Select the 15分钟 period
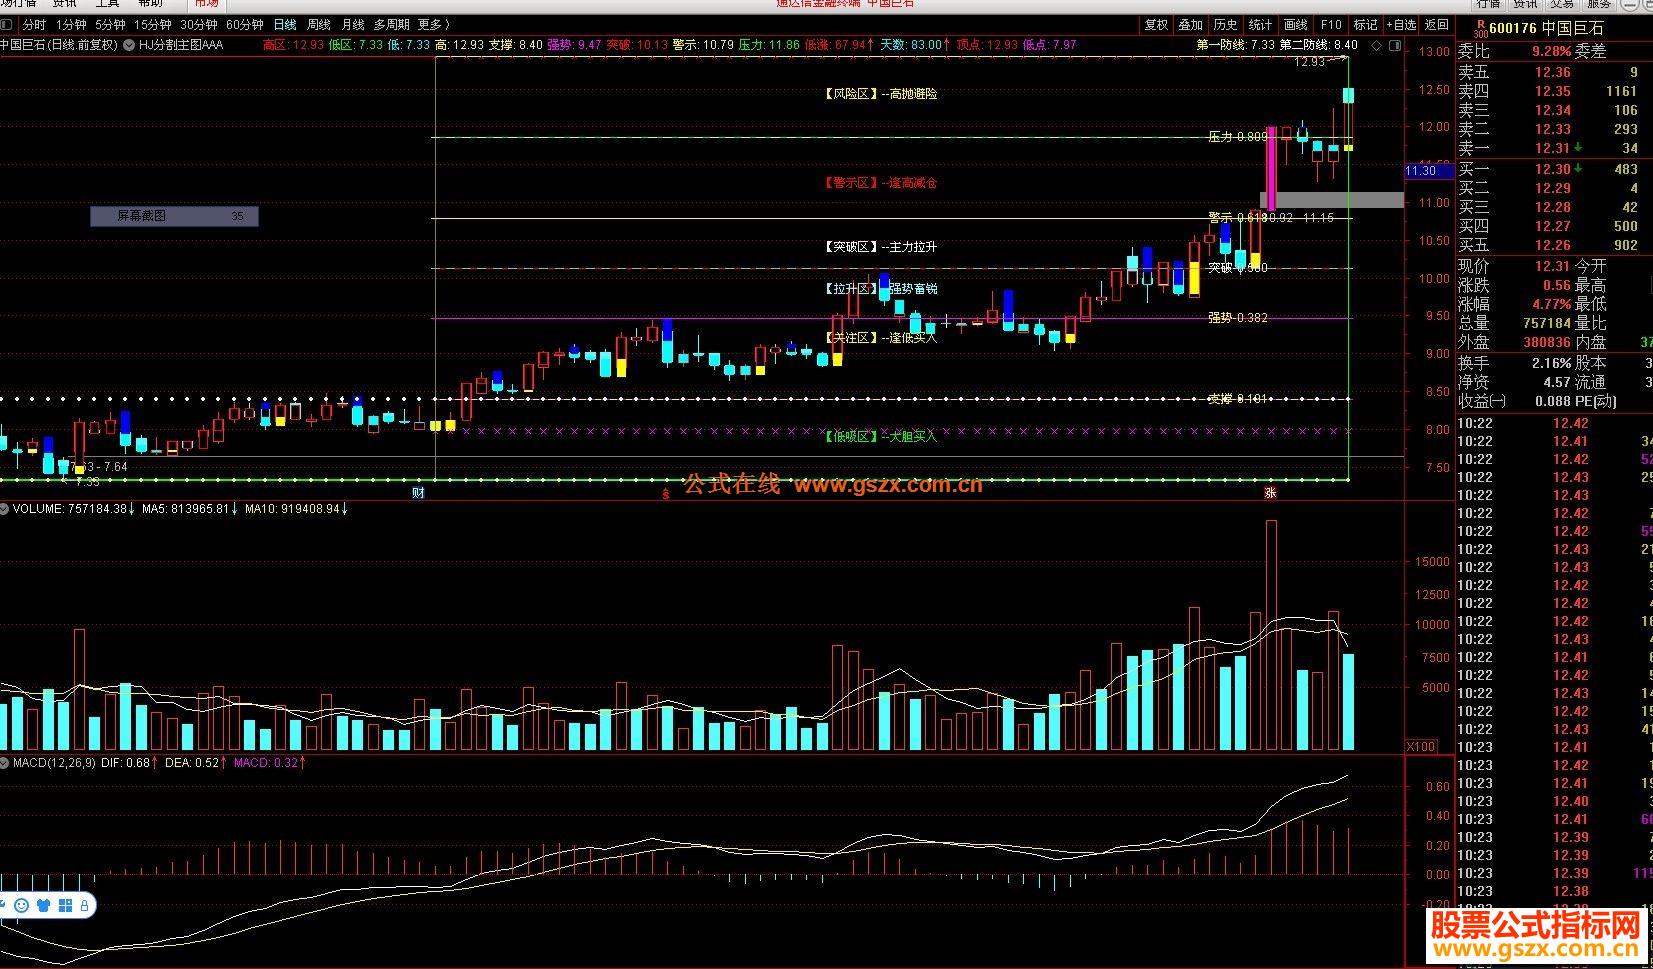Screen dimensions: 1653x969 click(x=153, y=25)
